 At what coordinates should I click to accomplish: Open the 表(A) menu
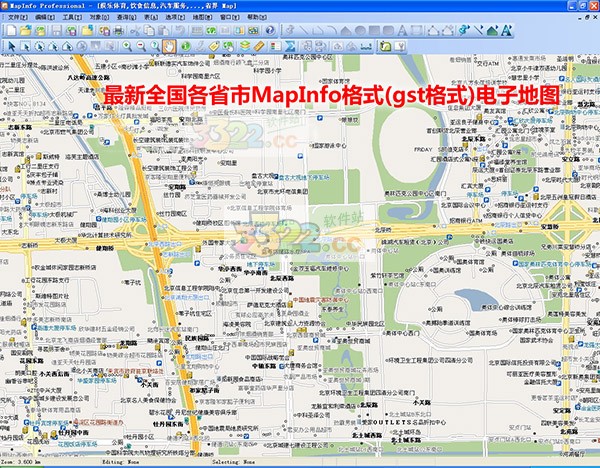click(x=151, y=17)
